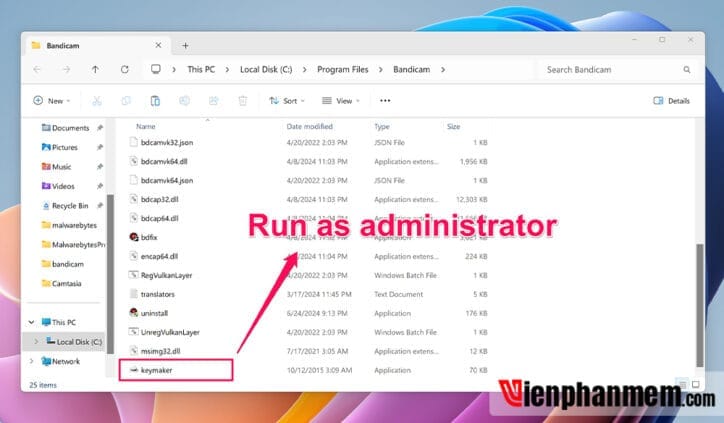Click the file list vertical scrollbar

[x=700, y=306]
